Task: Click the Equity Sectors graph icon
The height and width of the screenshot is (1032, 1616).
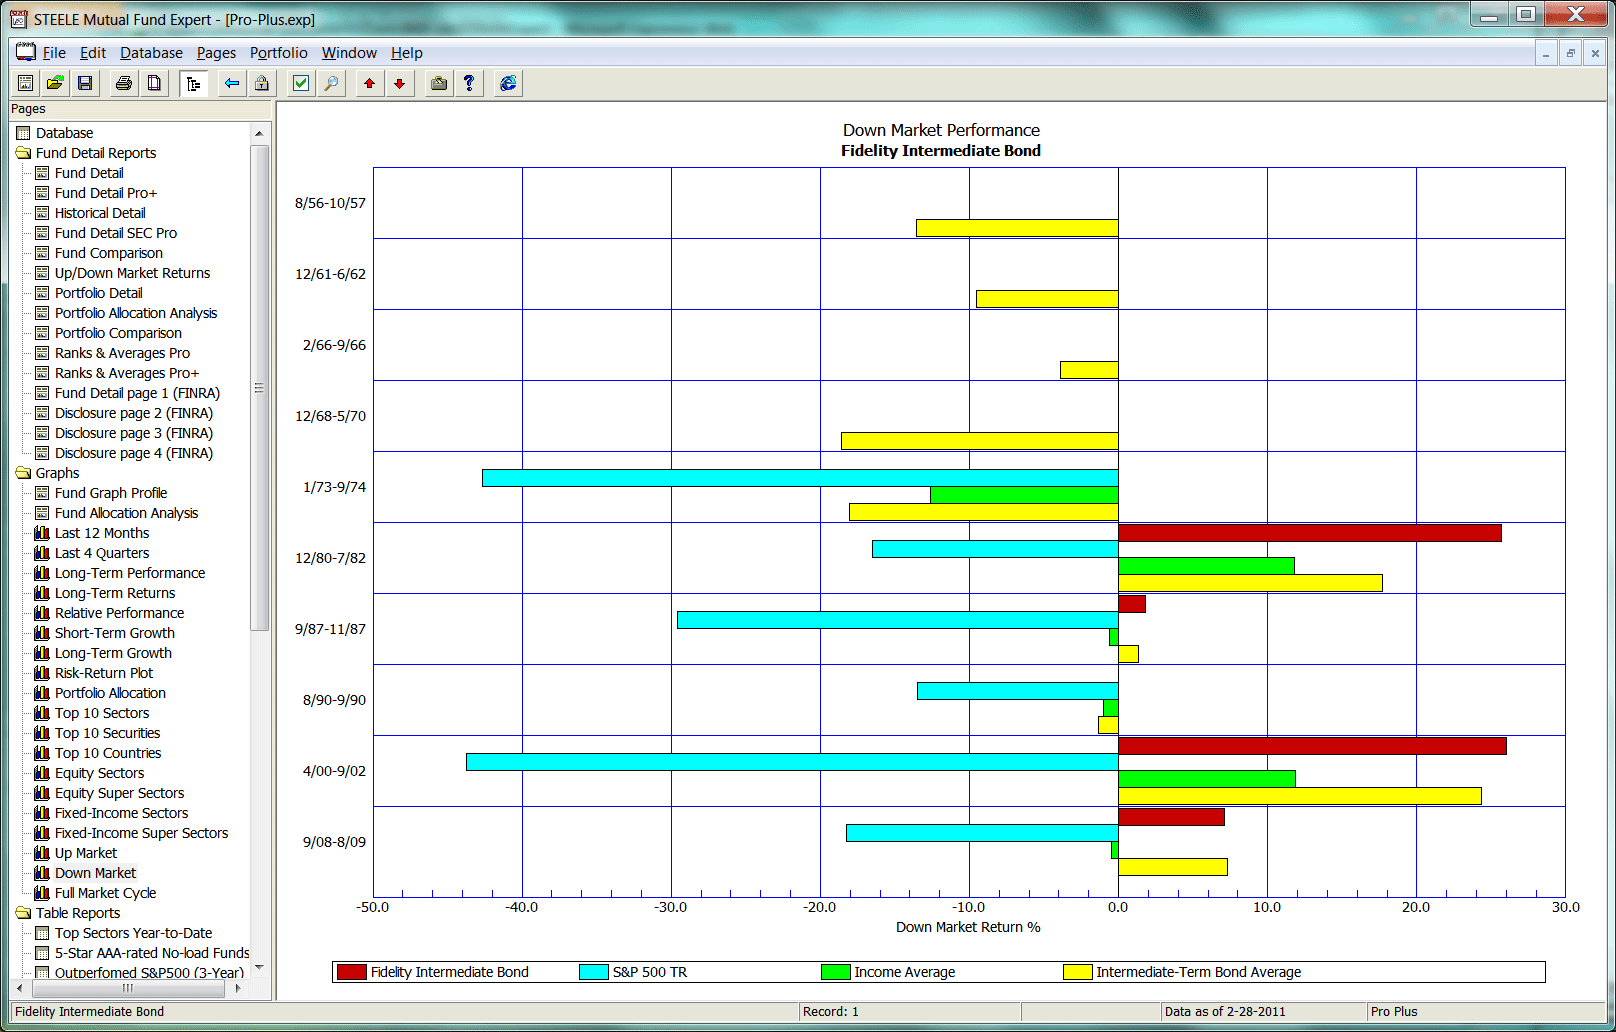Action: pos(42,773)
